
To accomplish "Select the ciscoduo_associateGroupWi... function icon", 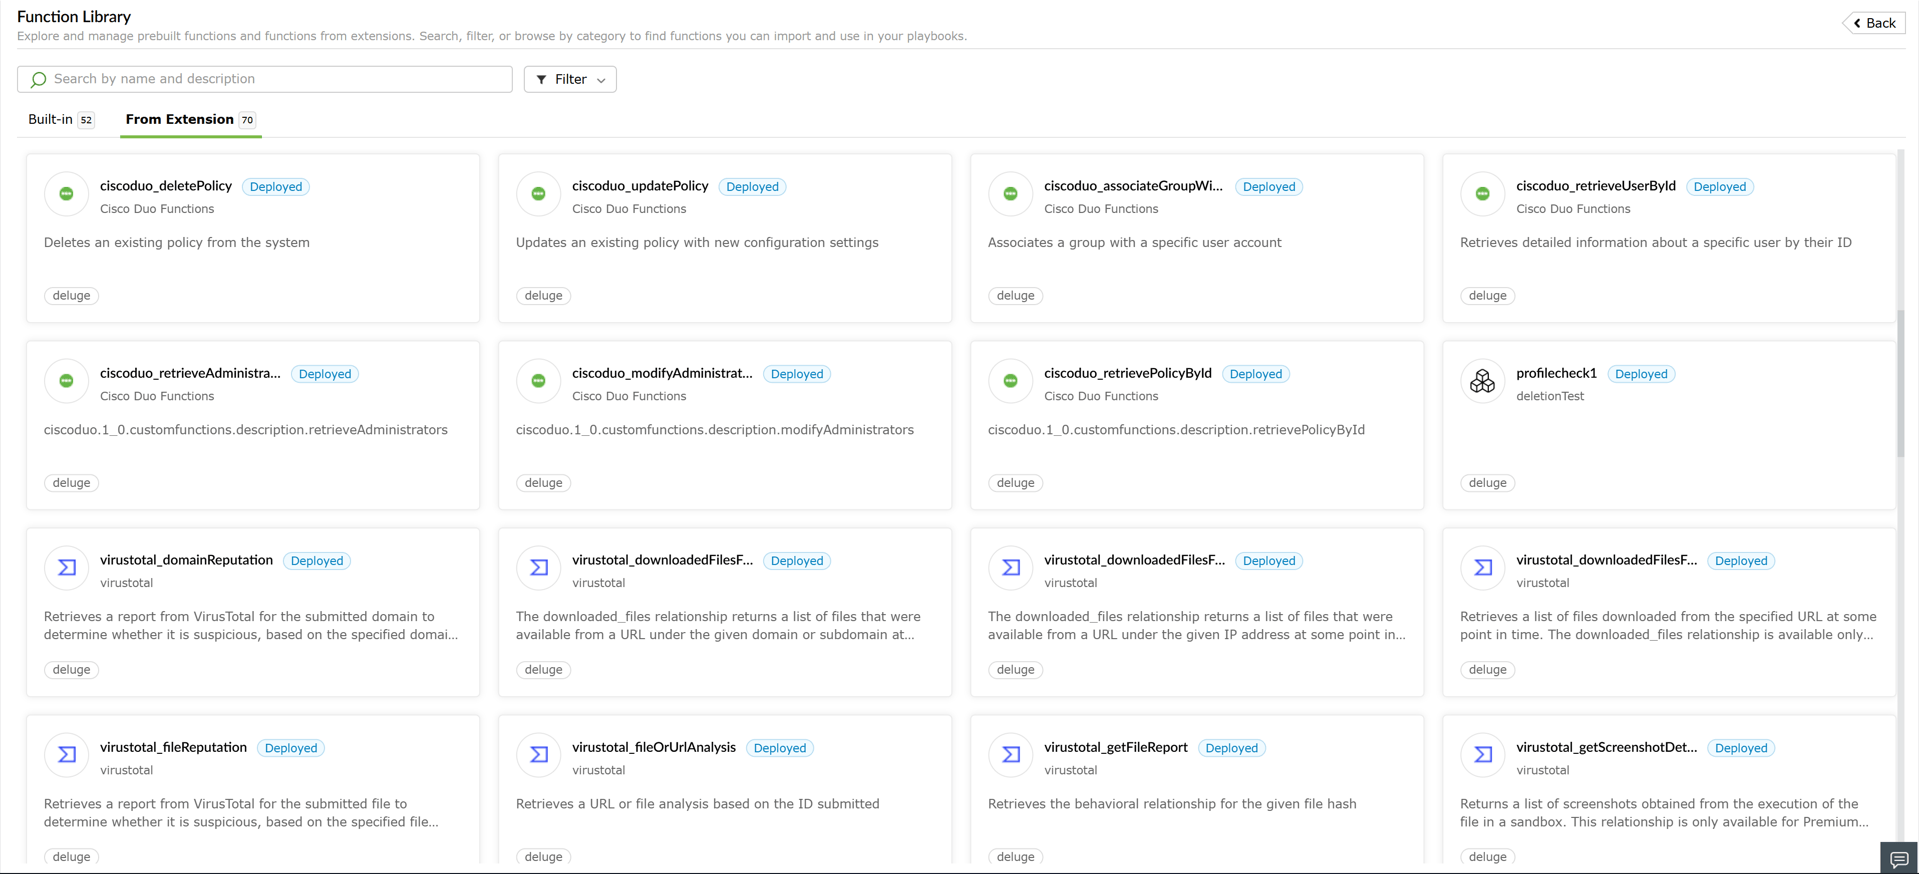I will click(1010, 194).
